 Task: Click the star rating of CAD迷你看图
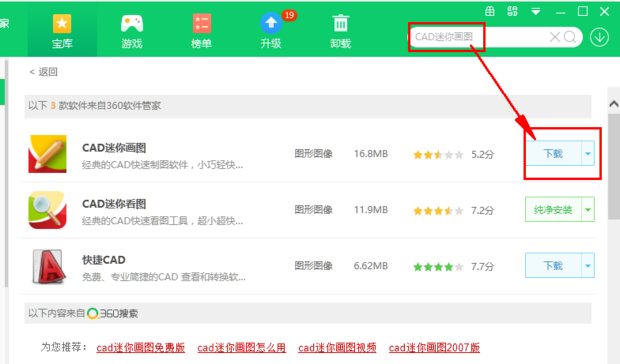438,211
